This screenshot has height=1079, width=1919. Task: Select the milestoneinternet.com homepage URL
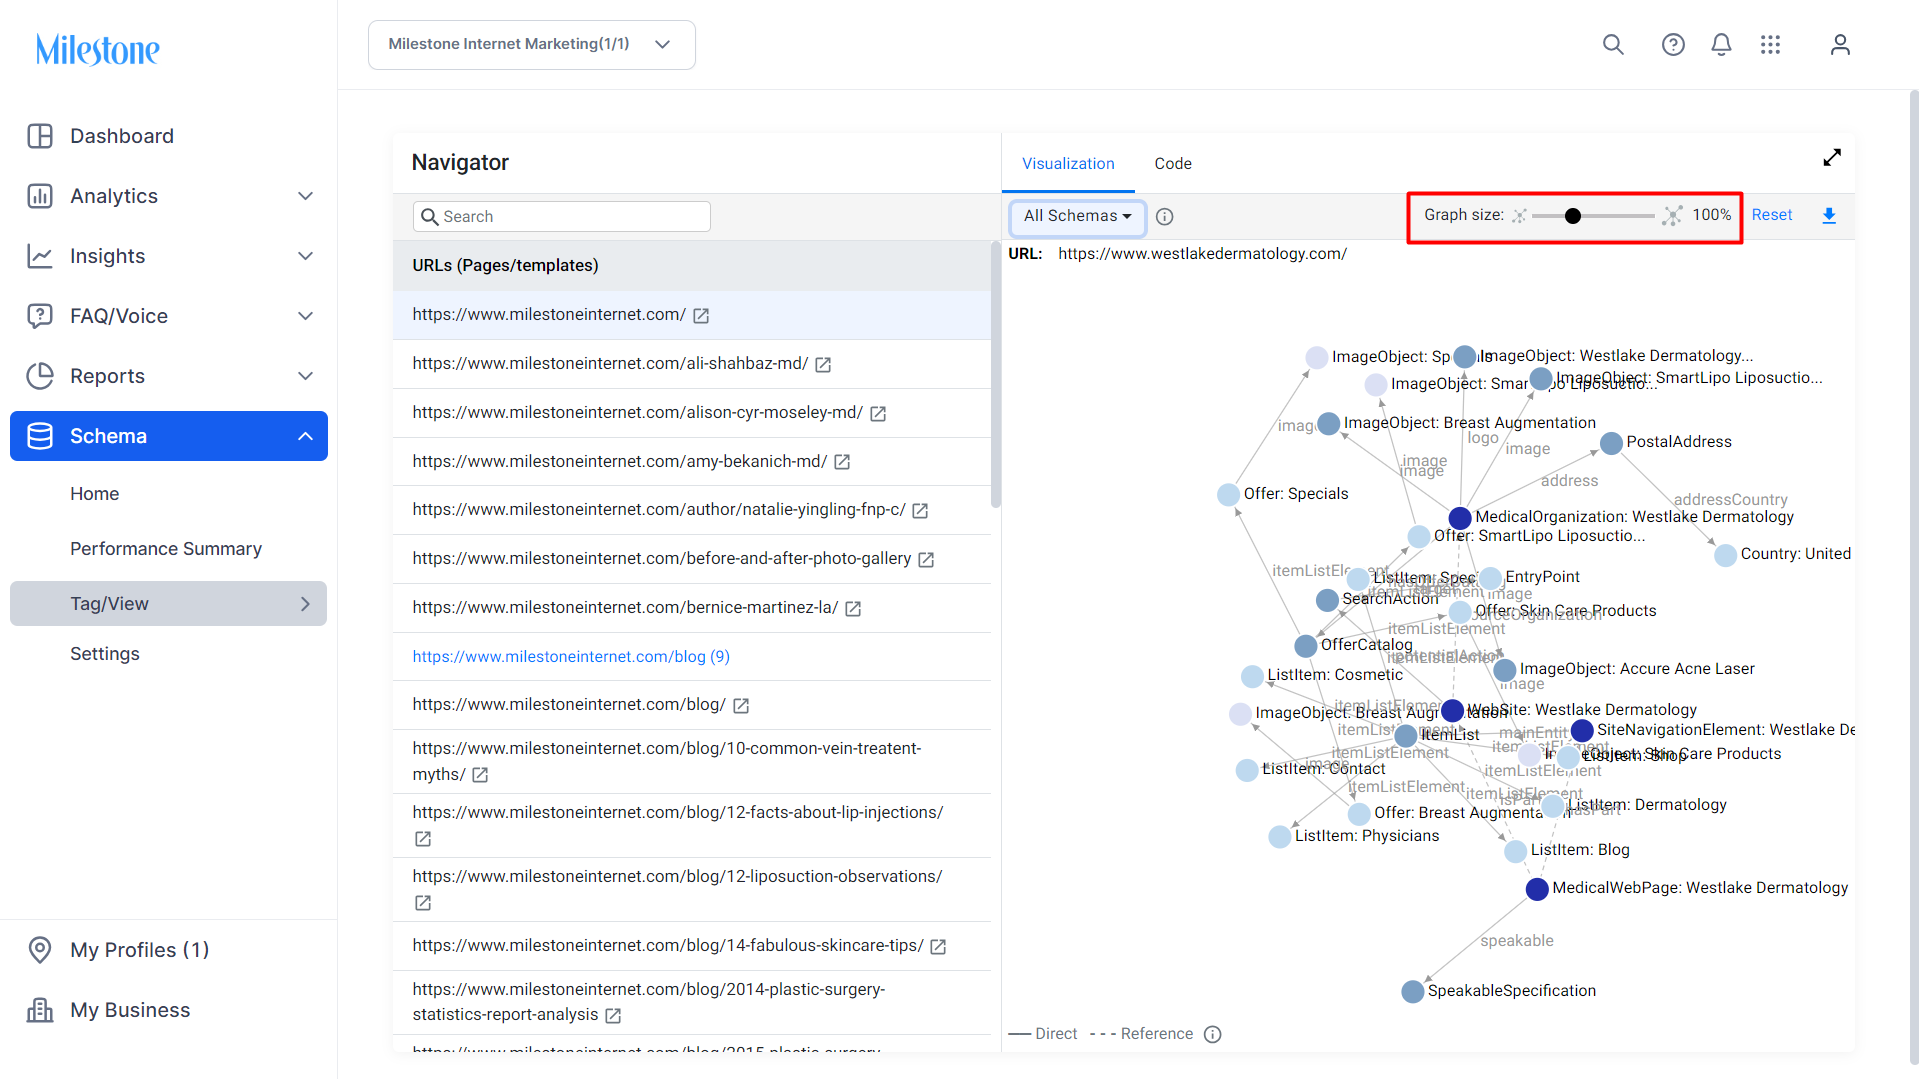click(x=549, y=315)
